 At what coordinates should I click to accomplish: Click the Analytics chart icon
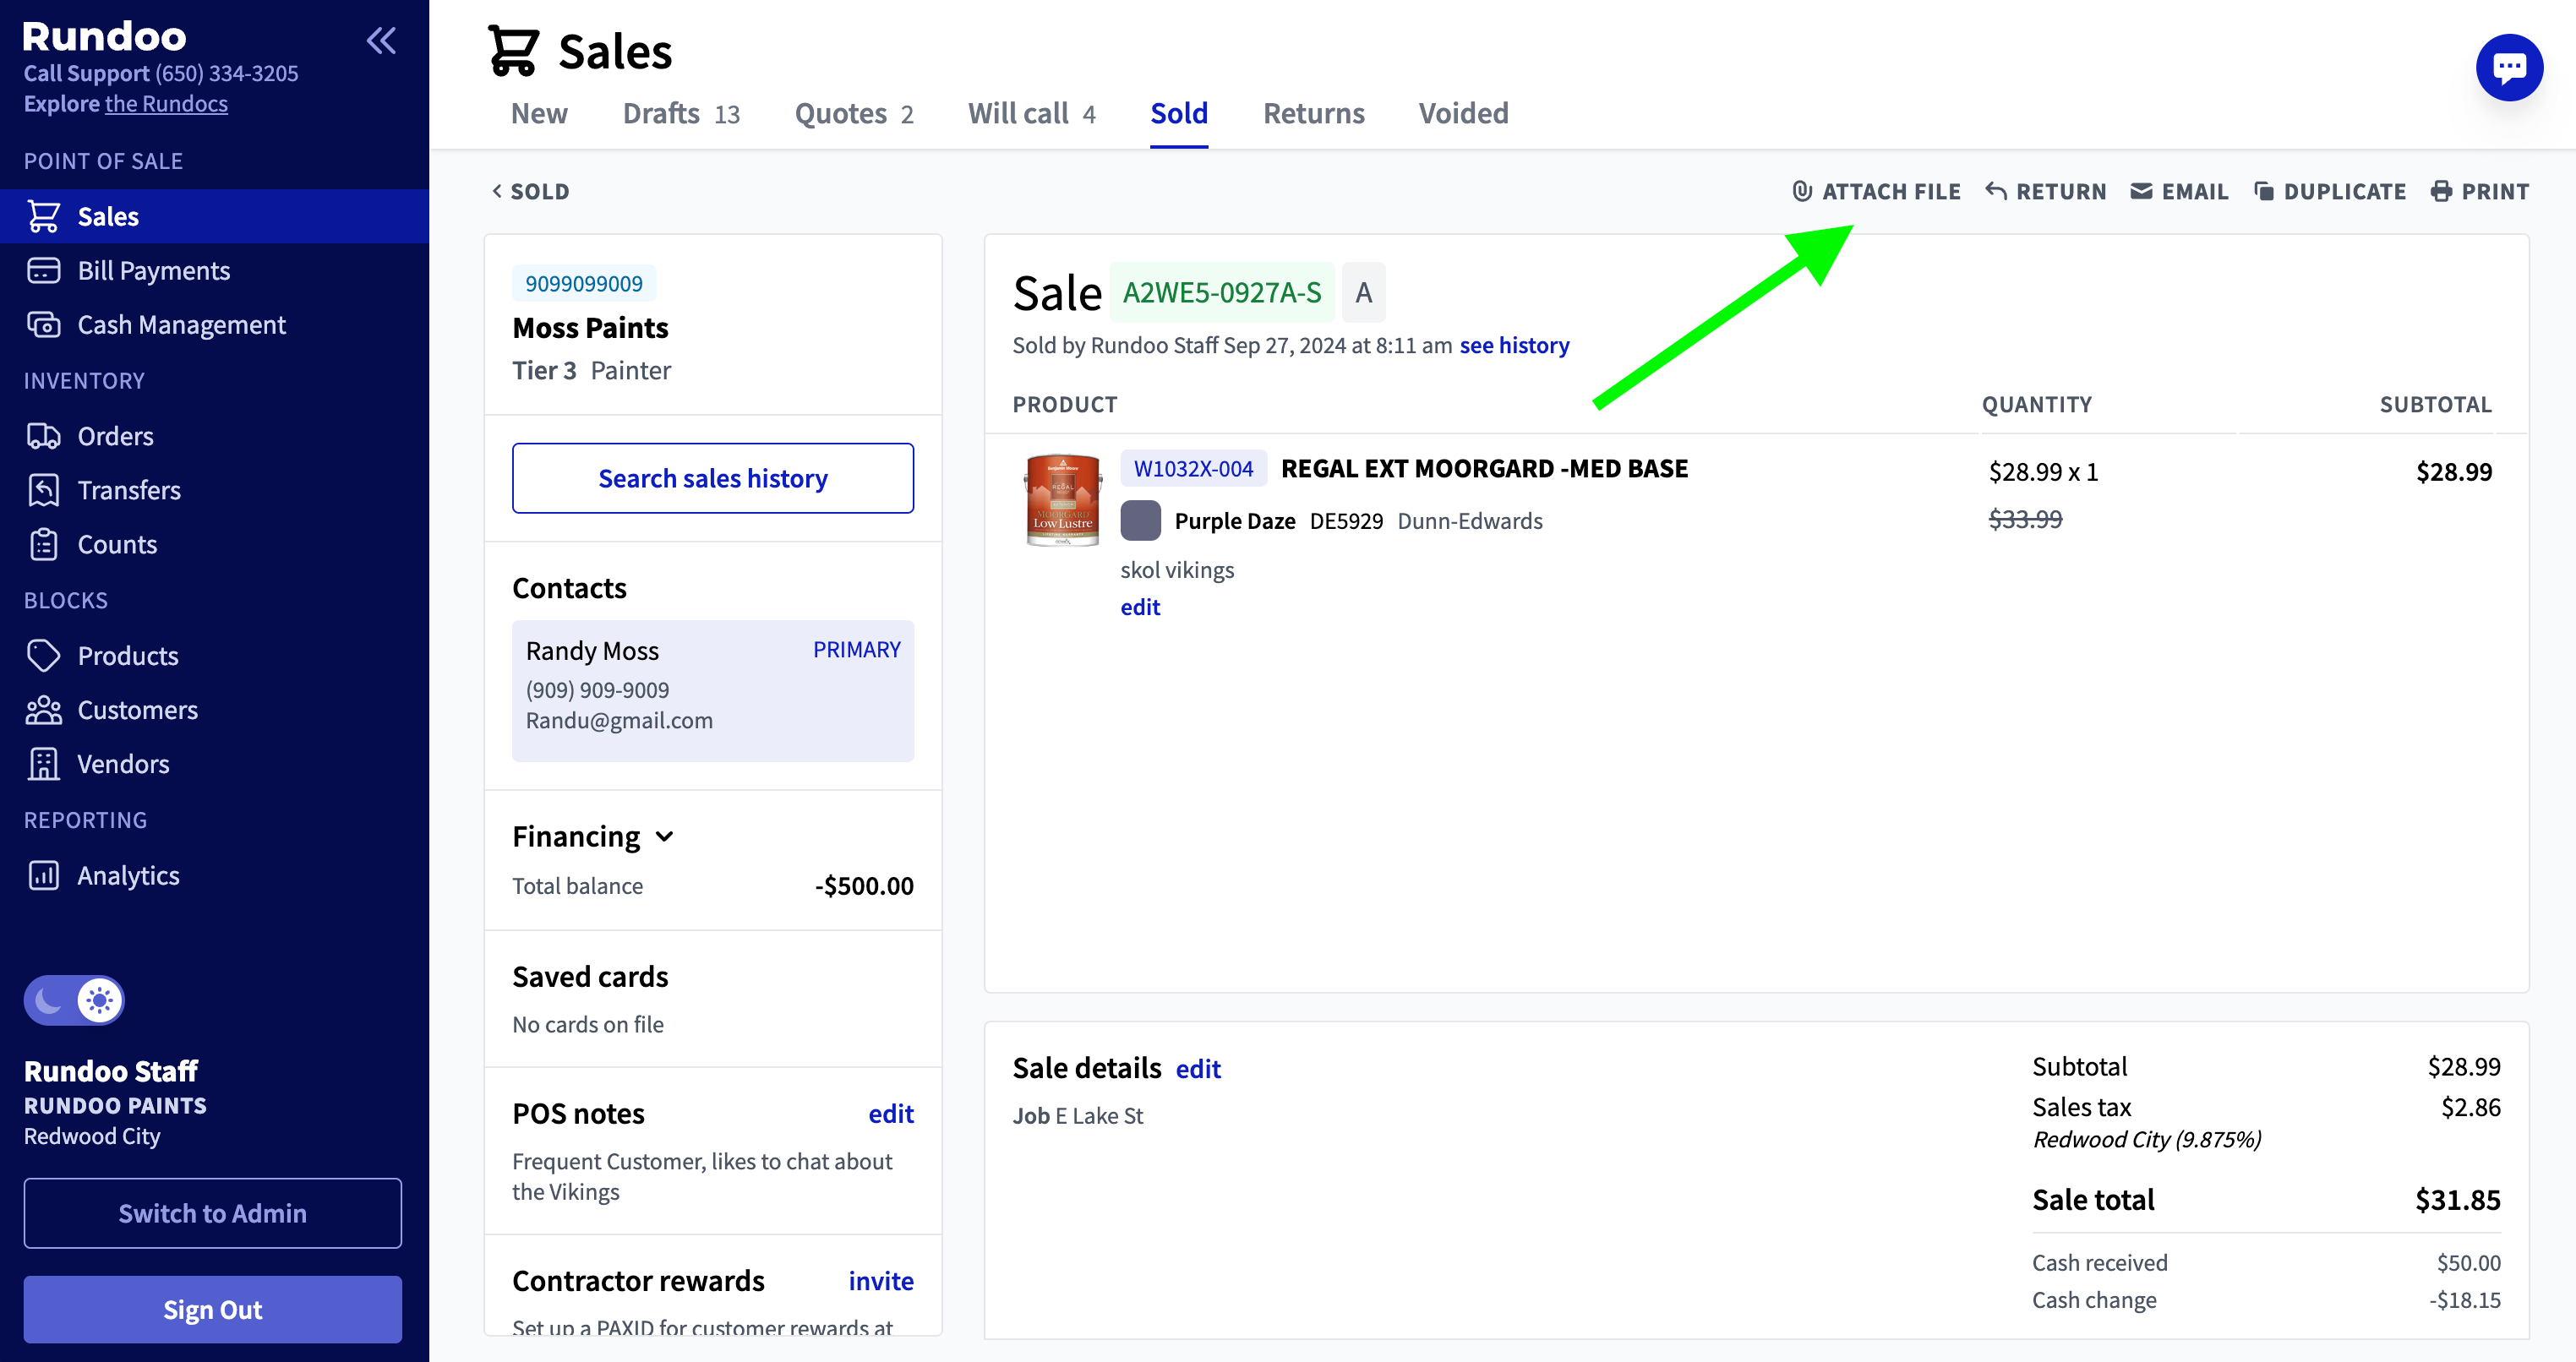pos(44,876)
